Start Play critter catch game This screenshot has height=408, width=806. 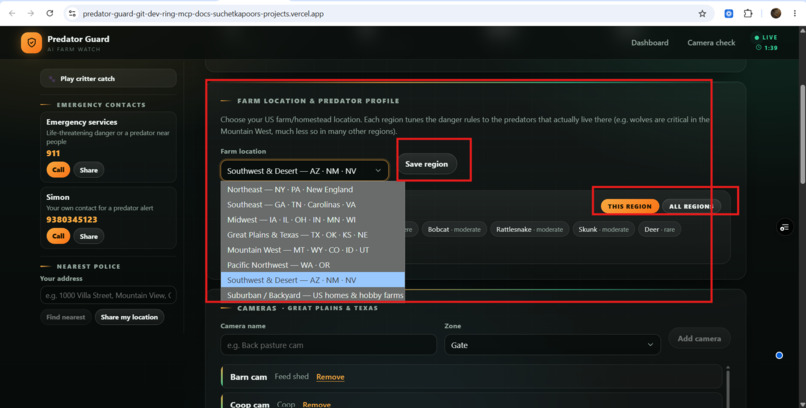108,79
